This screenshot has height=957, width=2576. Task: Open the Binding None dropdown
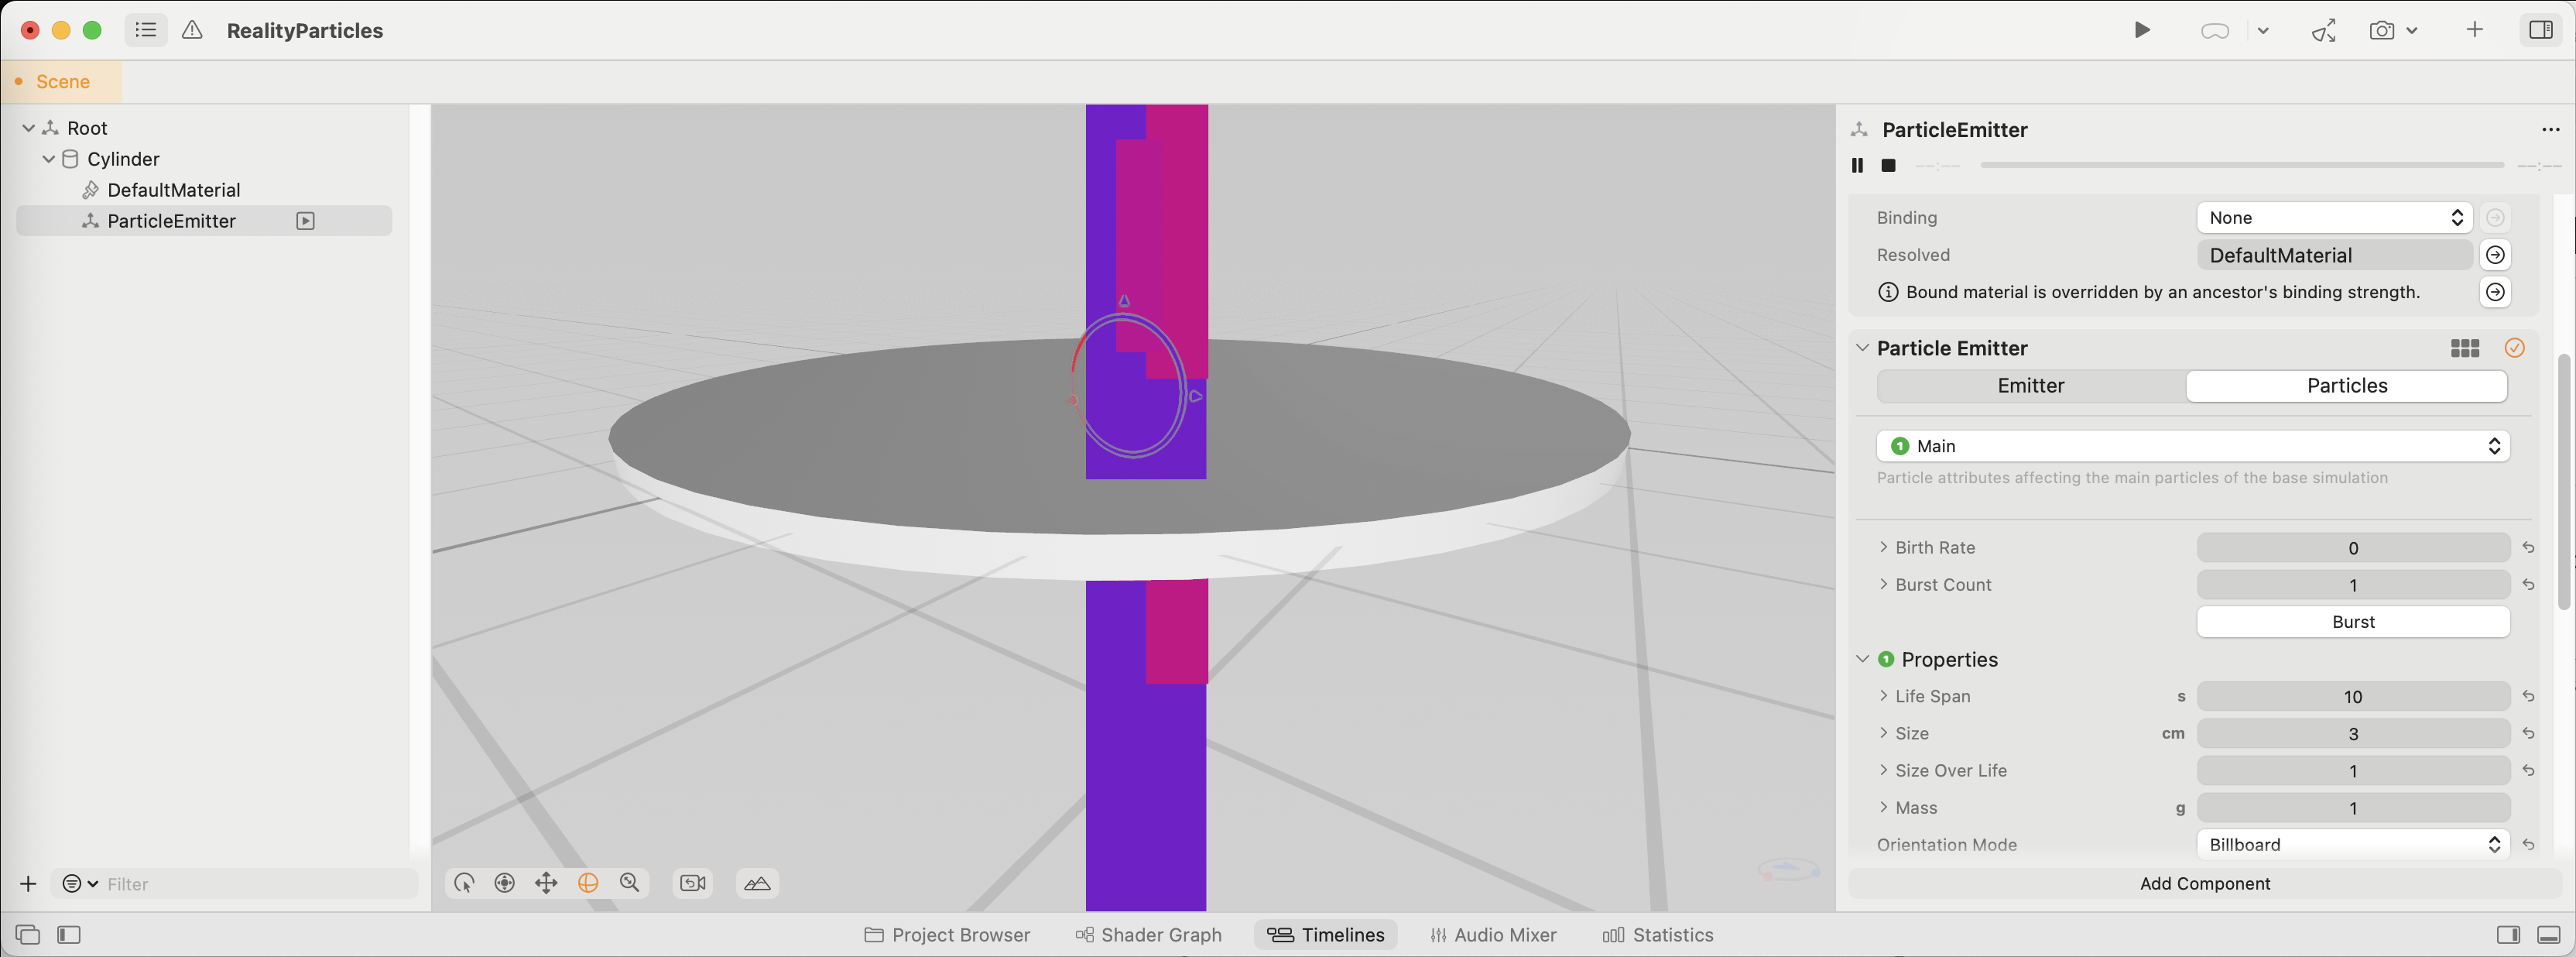2333,218
